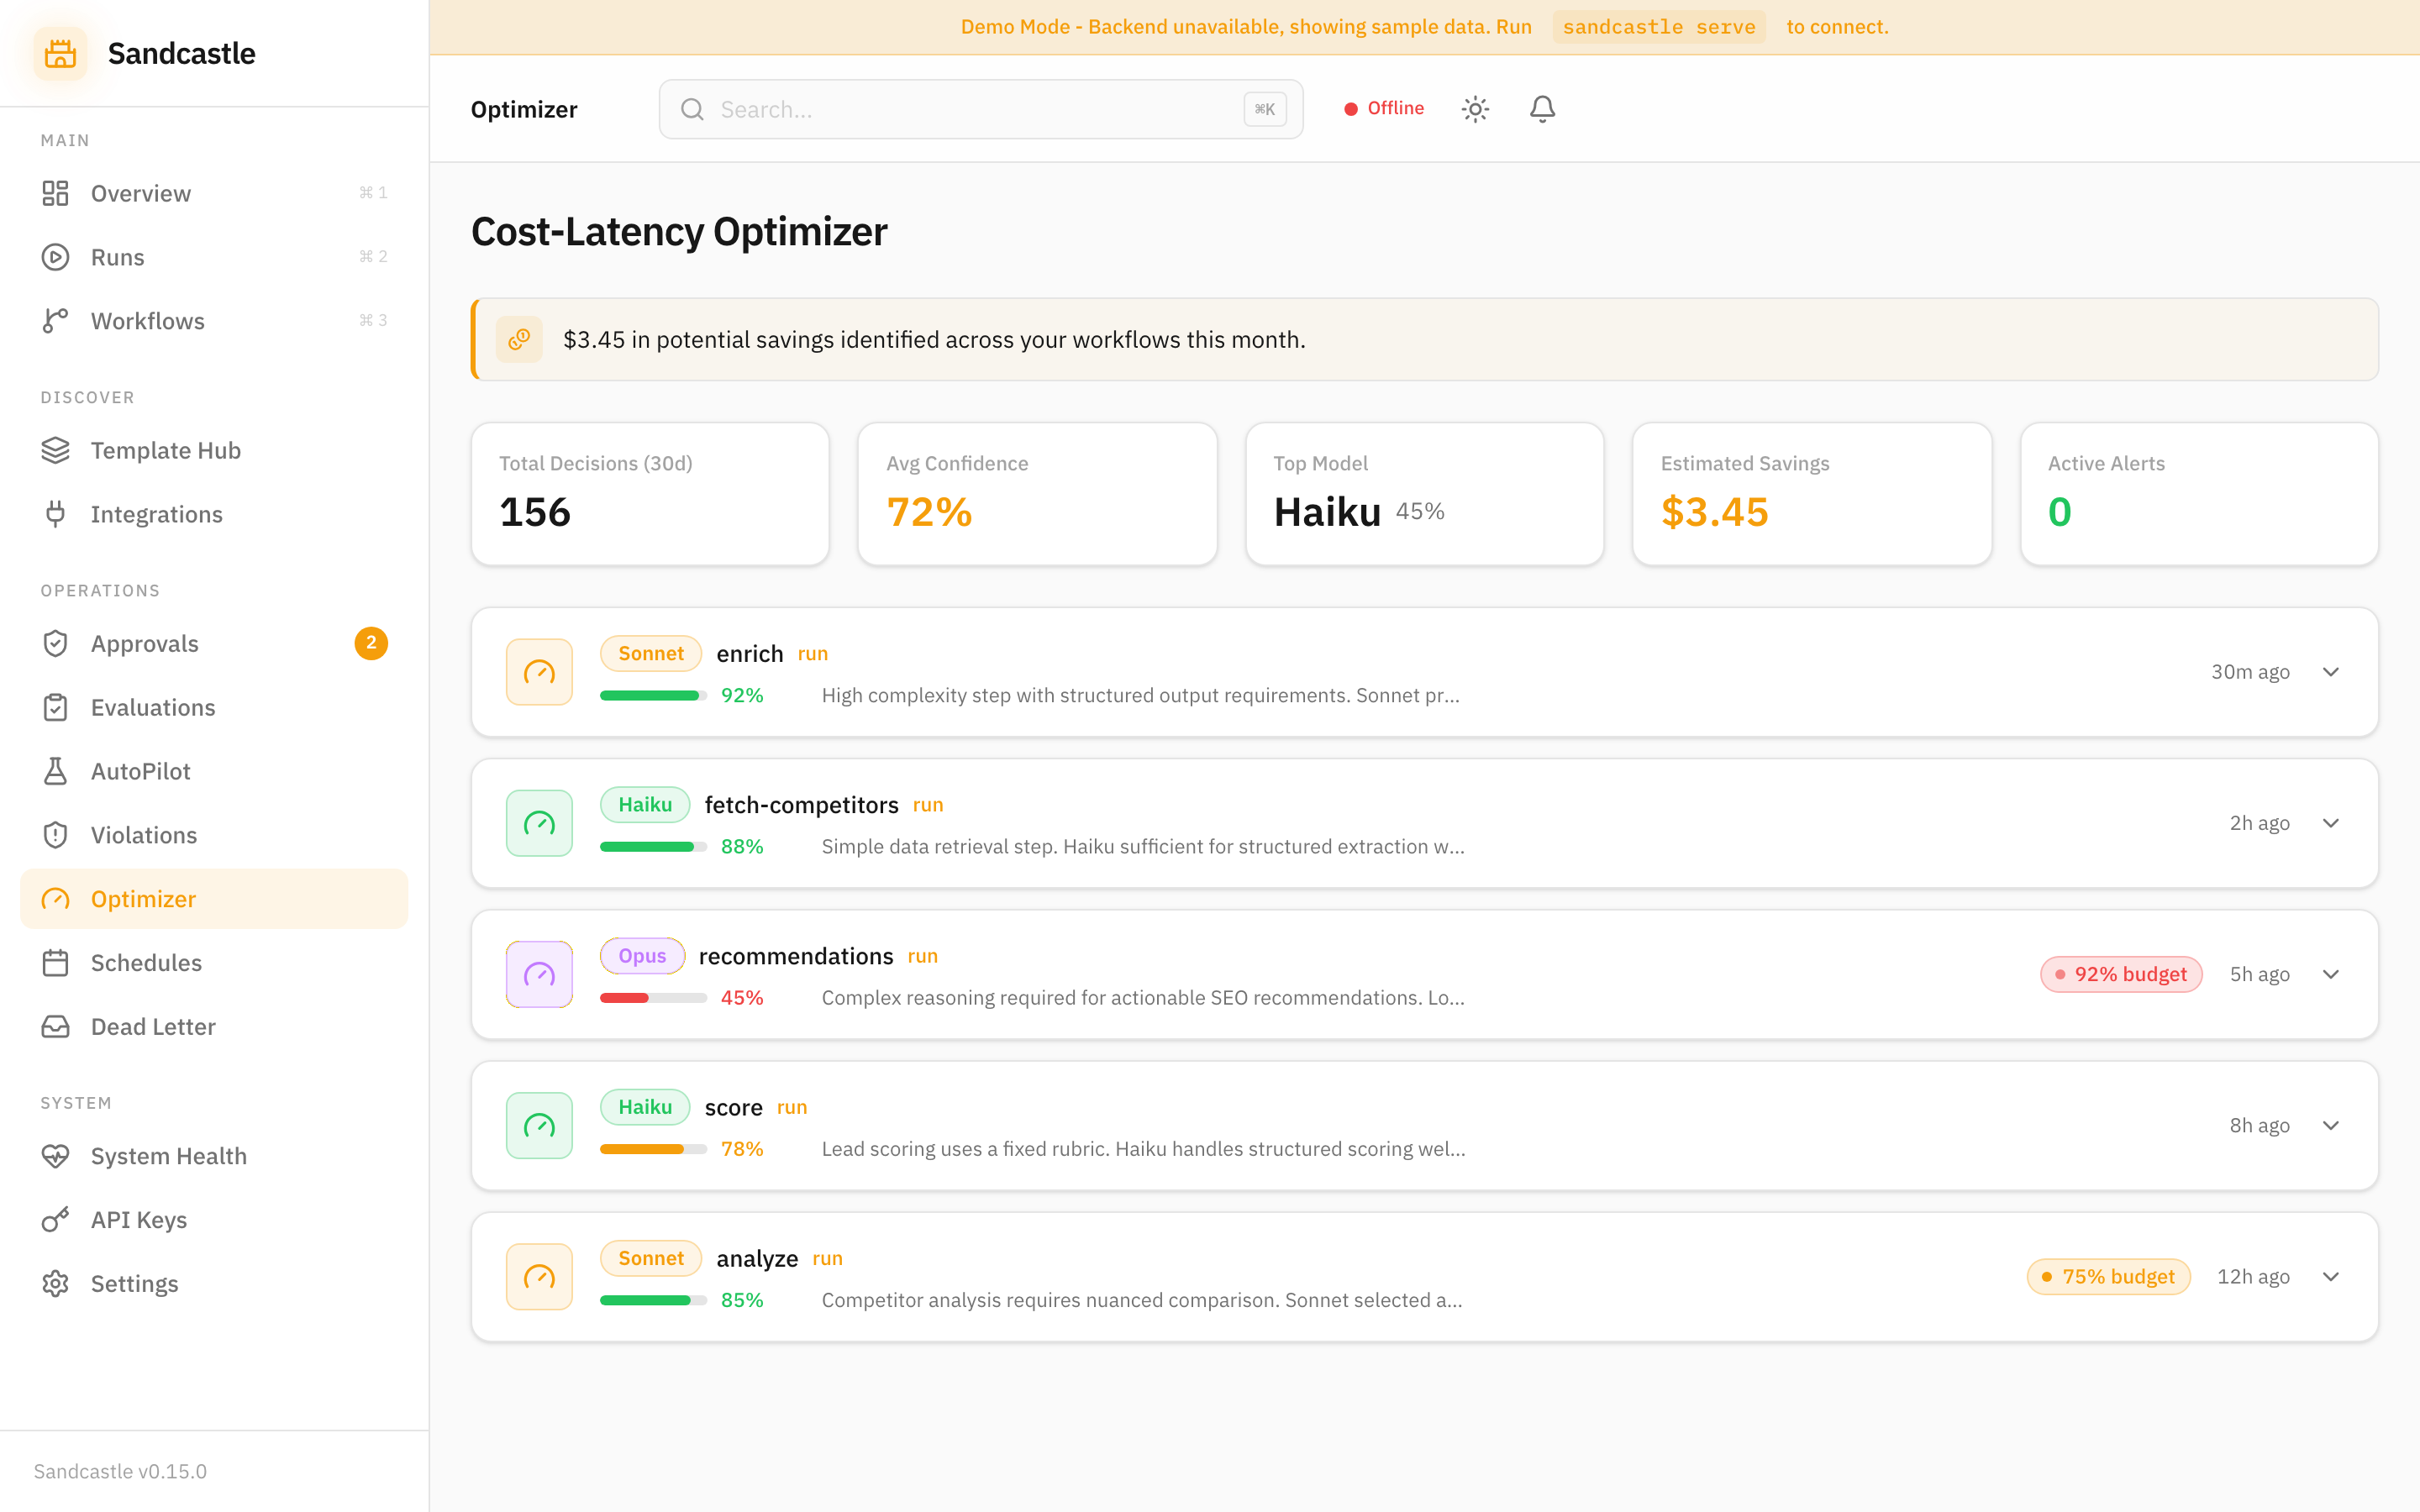Image resolution: width=2420 pixels, height=1512 pixels.
Task: View Approvals with pending badge
Action: 144,643
